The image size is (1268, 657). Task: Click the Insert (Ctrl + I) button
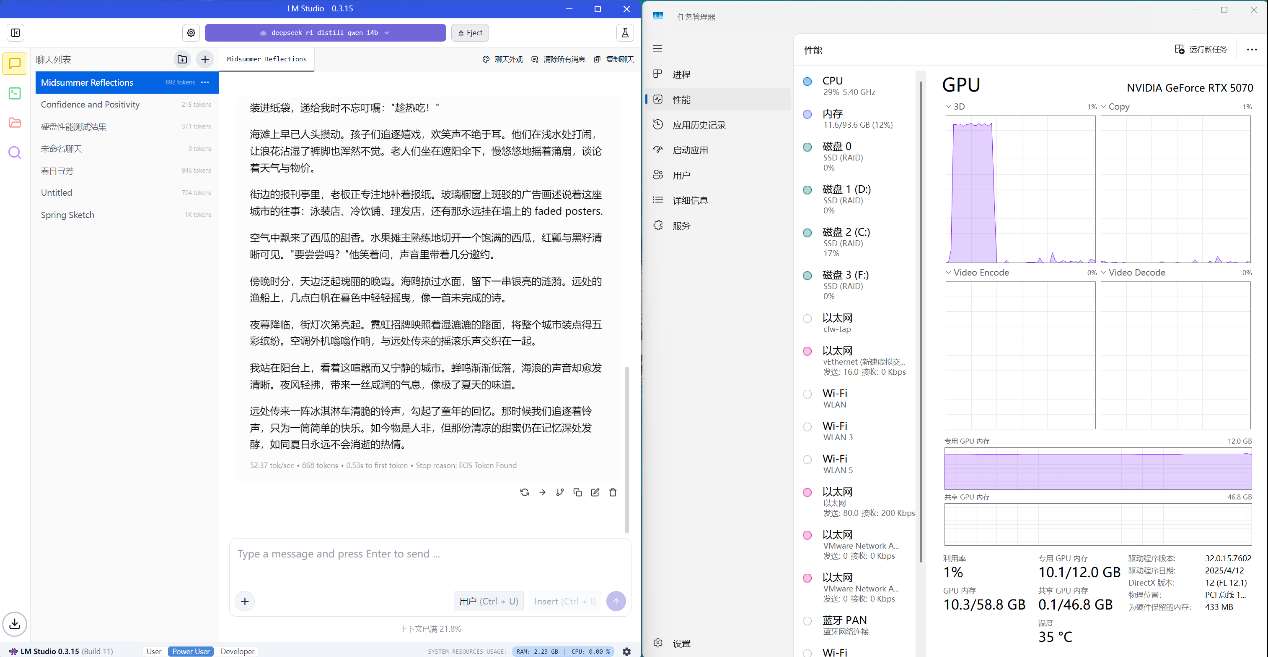(x=565, y=601)
